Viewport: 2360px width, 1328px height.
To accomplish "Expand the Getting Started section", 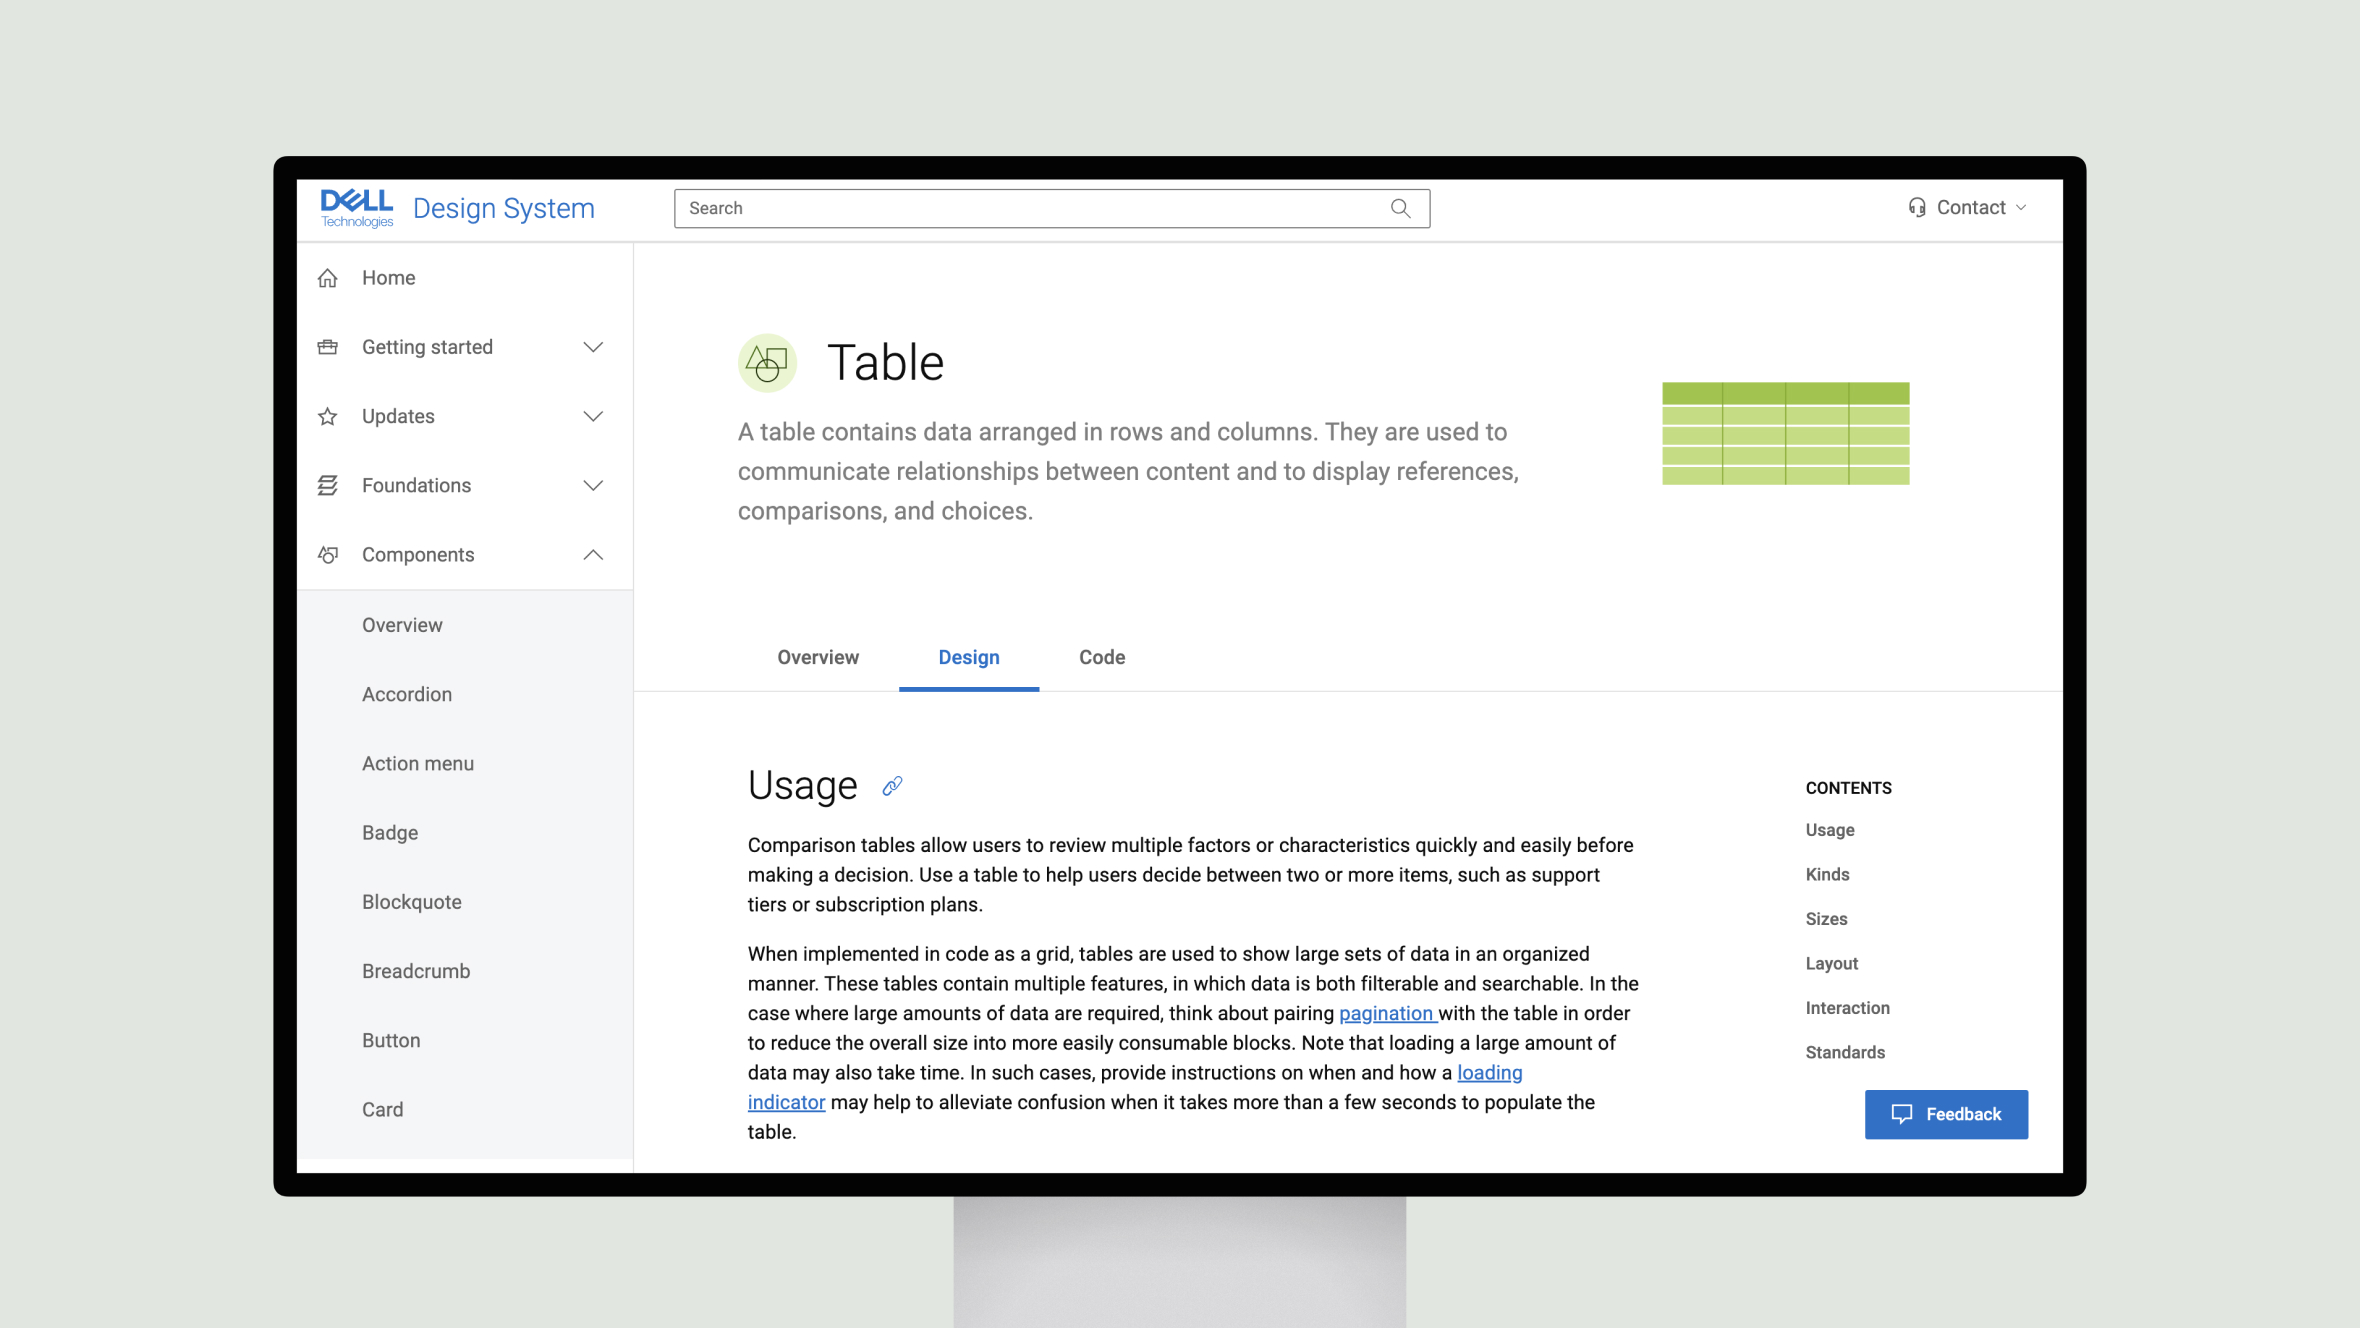I will click(x=593, y=347).
